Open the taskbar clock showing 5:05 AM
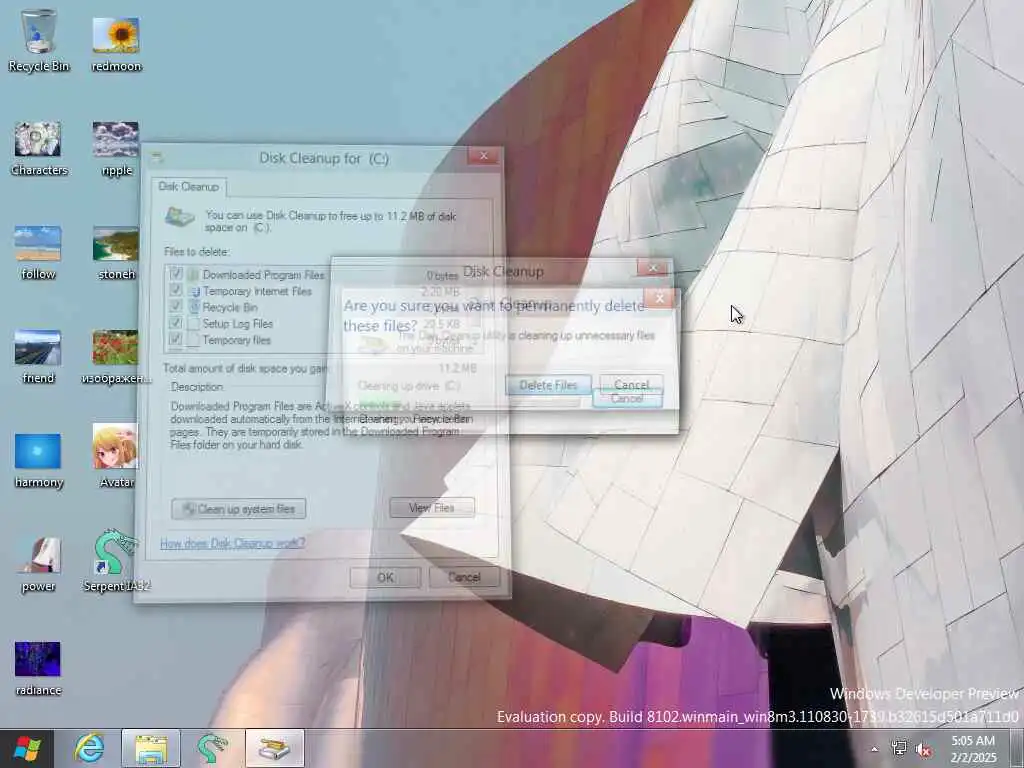 tap(974, 749)
